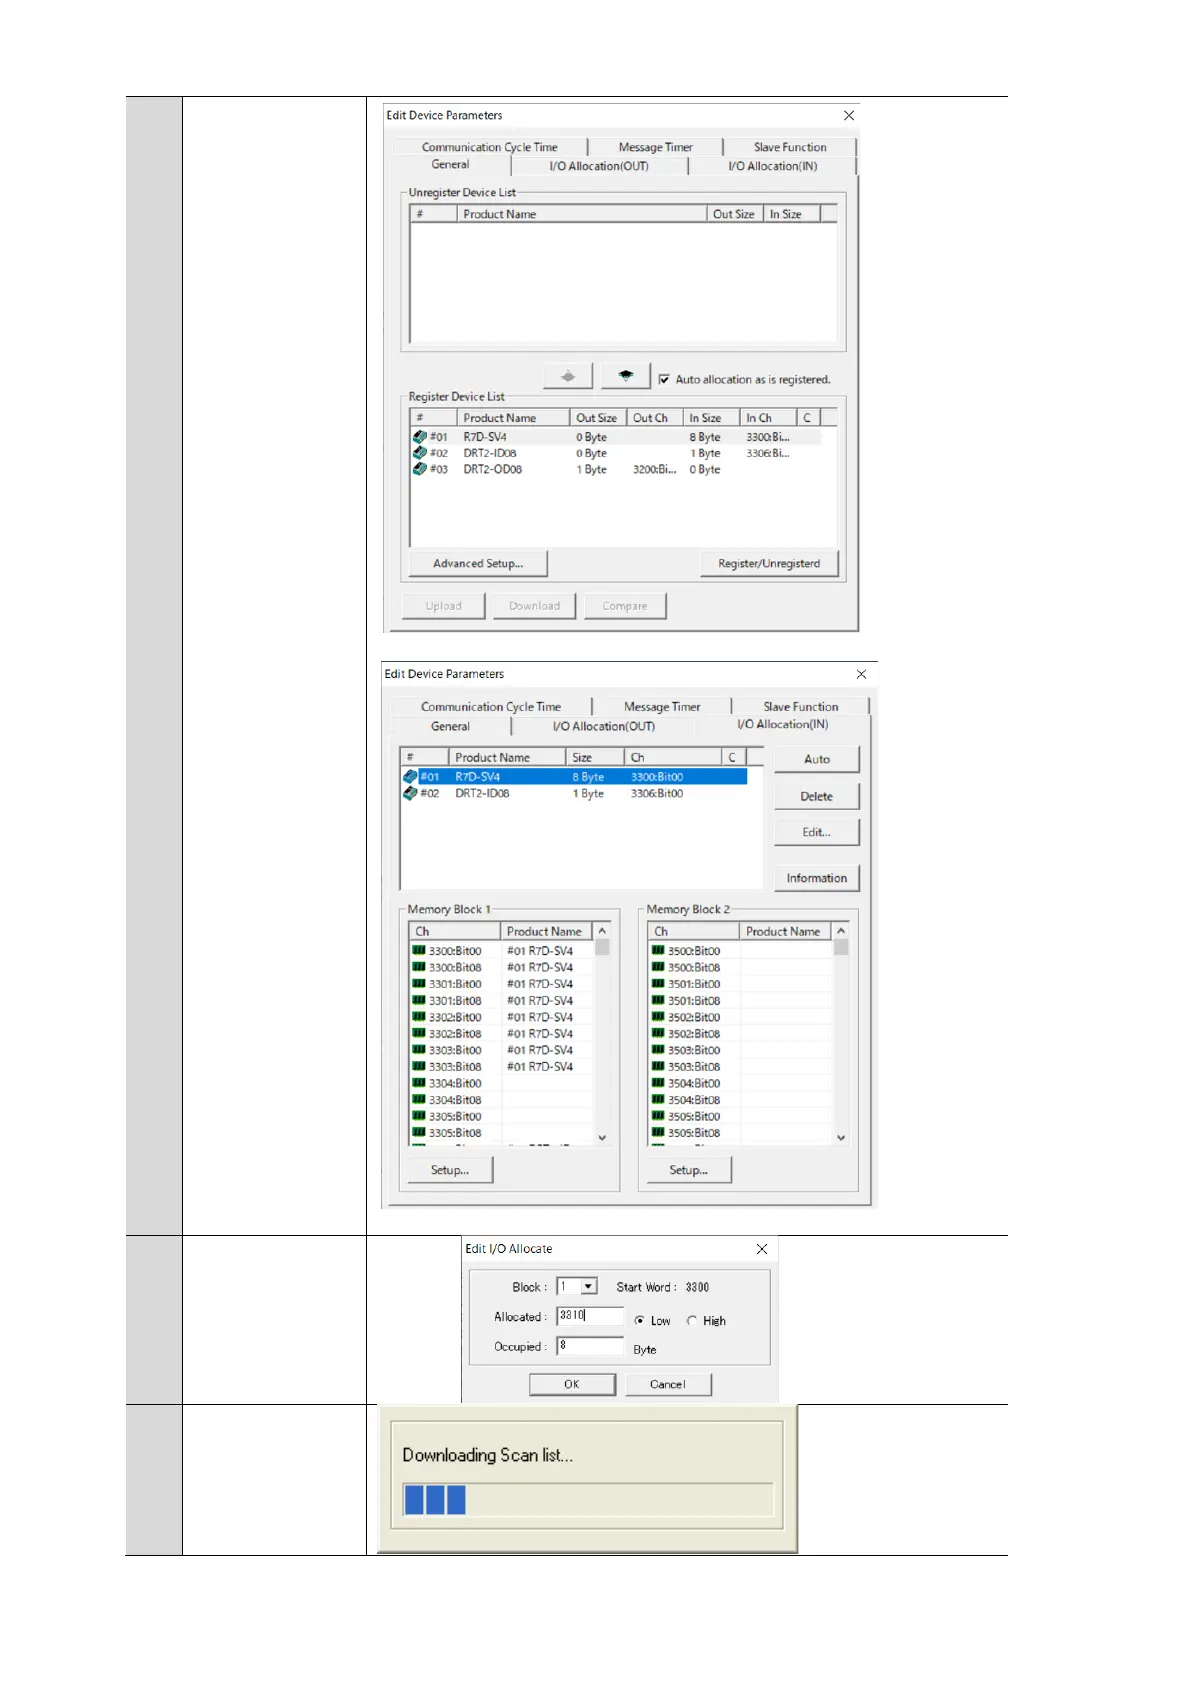Viewport: 1190px width, 1684px height.
Task: Click the Compare button
Action: tap(625, 606)
